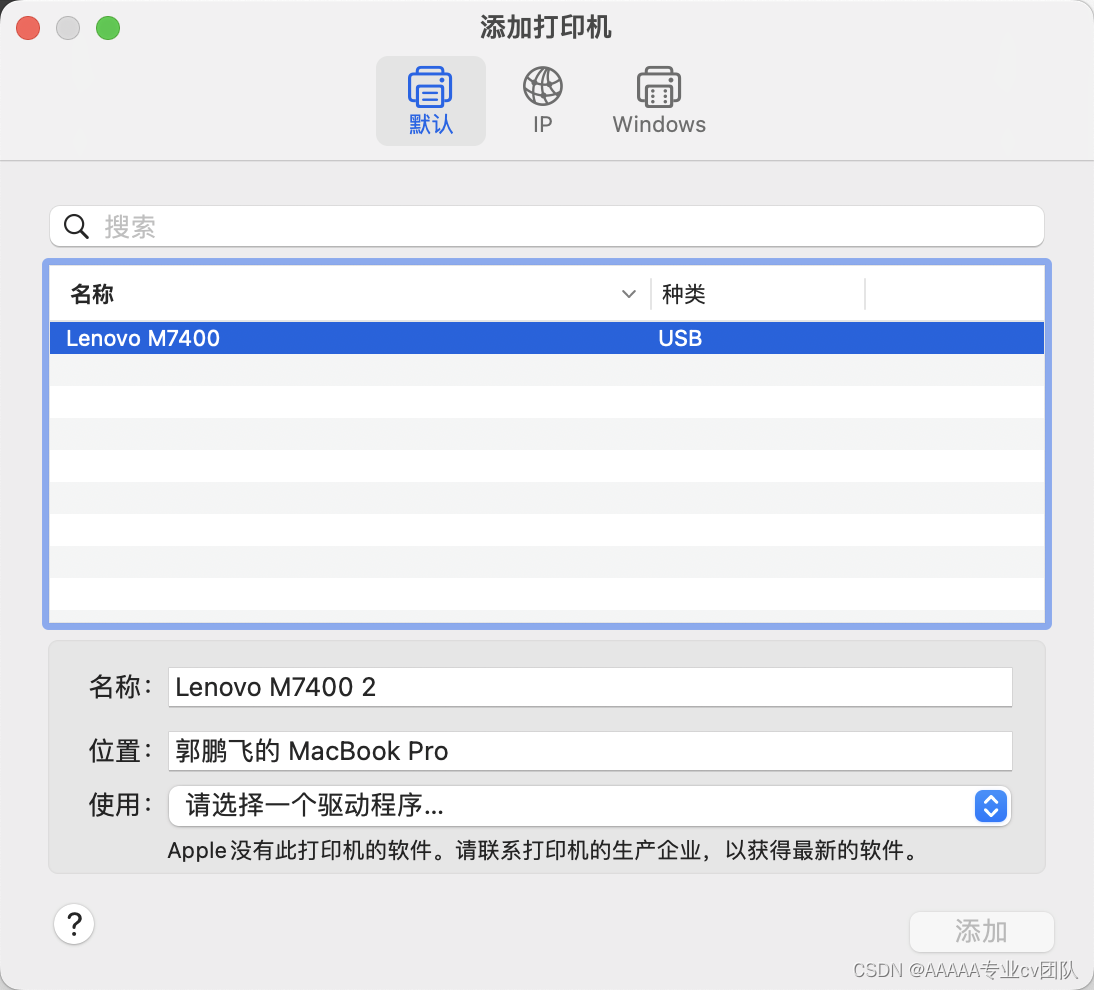Open the 使用 driver dropdown 请选择一个驱动程序

click(590, 806)
